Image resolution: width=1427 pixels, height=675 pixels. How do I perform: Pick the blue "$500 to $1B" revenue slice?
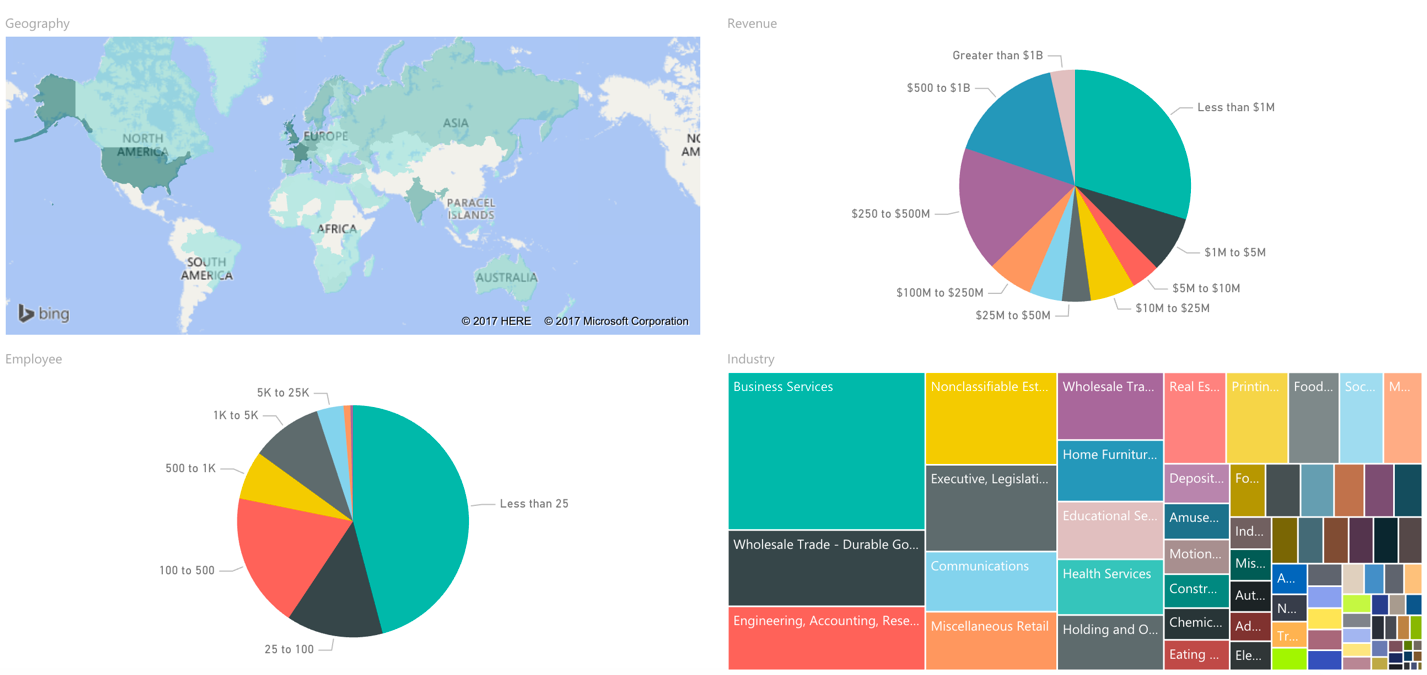(x=1020, y=125)
